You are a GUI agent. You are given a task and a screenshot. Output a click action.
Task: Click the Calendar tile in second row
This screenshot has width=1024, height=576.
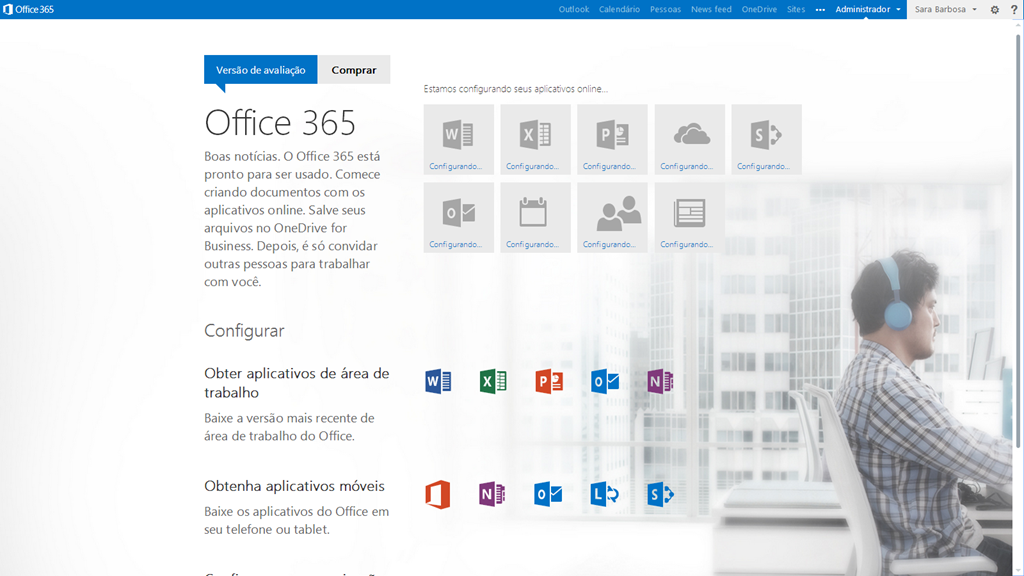click(x=535, y=217)
